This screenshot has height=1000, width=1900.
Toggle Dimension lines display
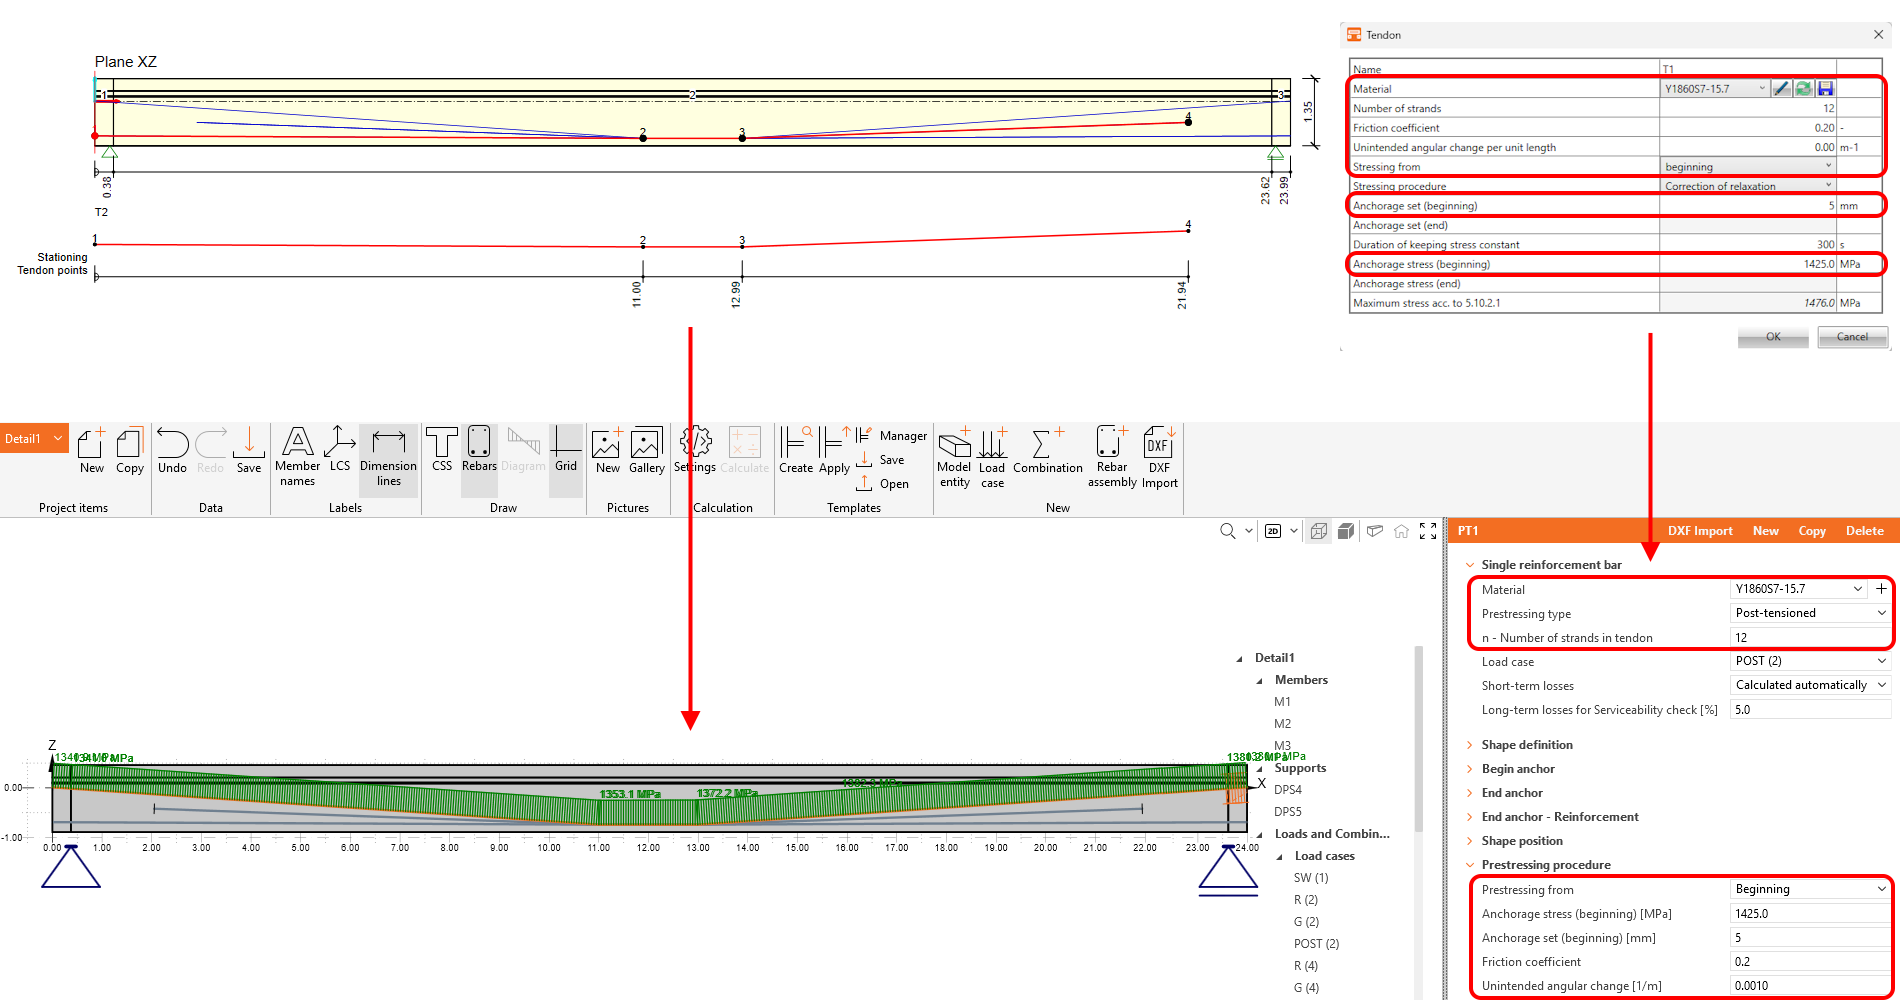[x=388, y=456]
